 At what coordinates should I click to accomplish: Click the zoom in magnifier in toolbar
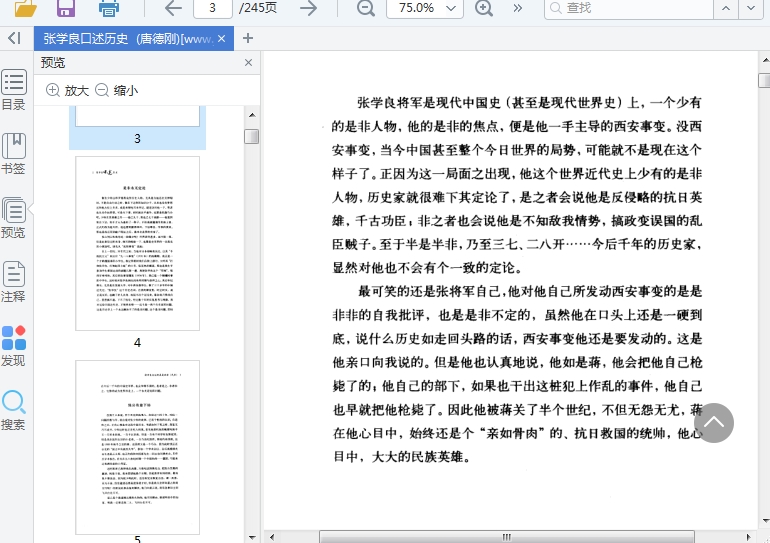[484, 9]
